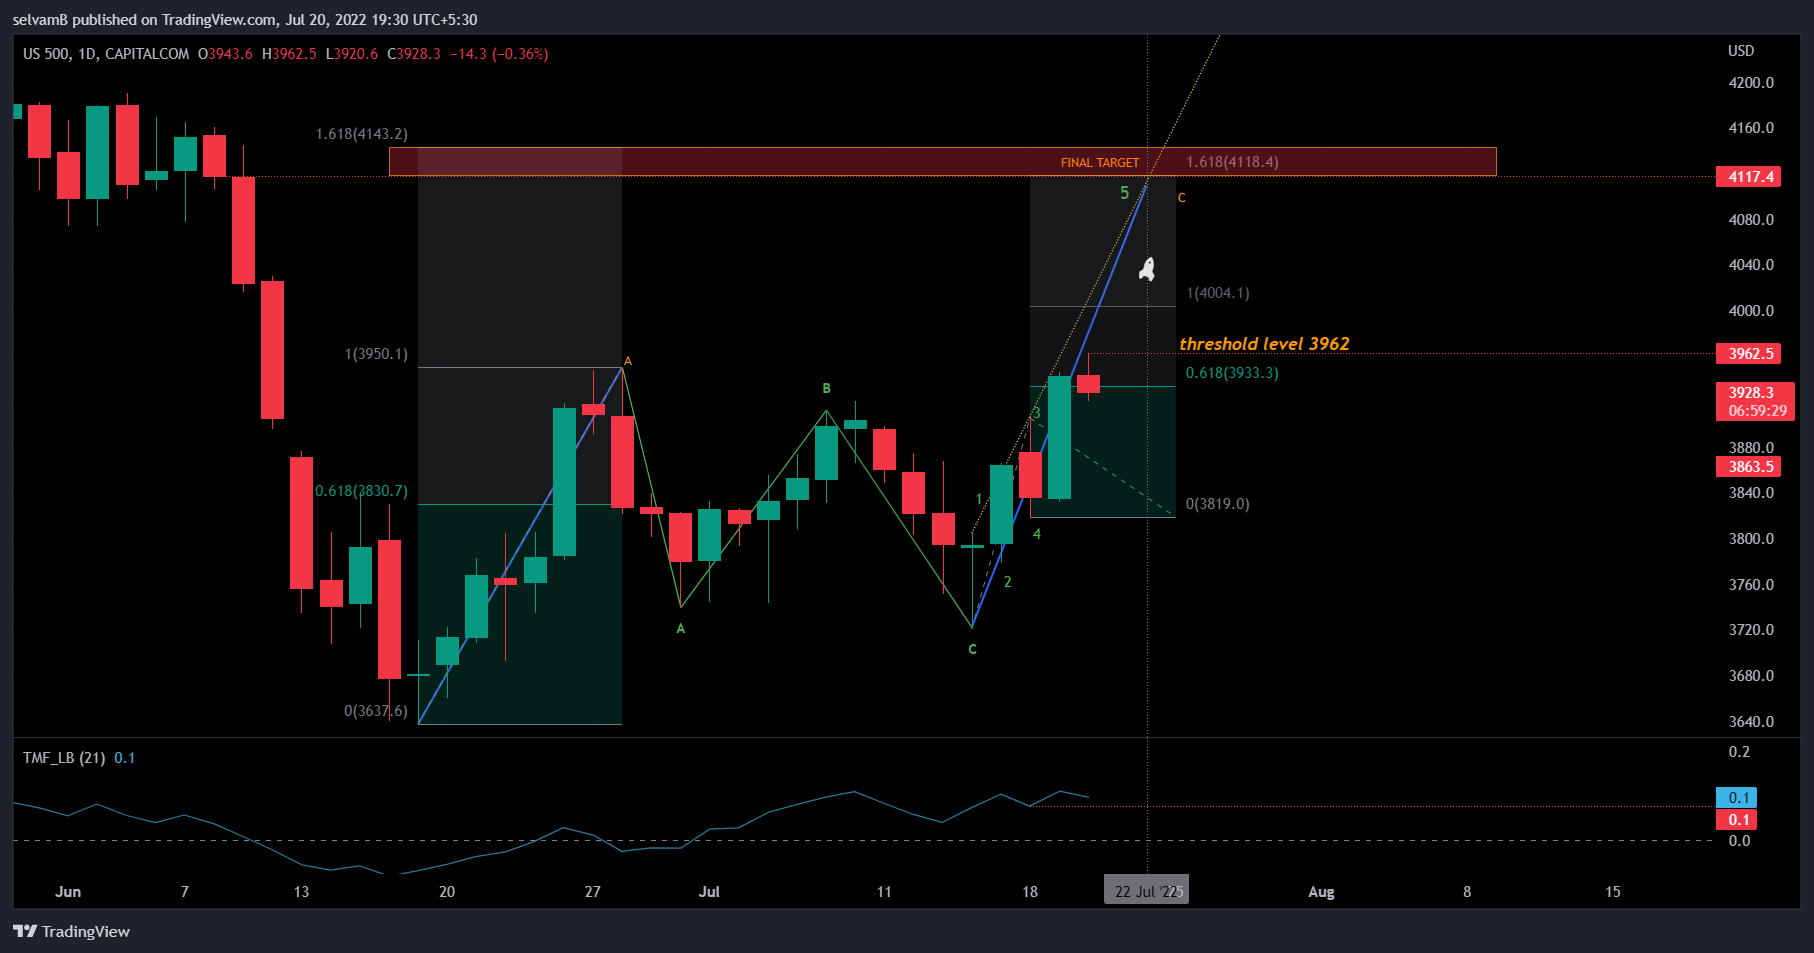Click the 'Aug' label on the time axis
Image resolution: width=1814 pixels, height=953 pixels.
click(x=1321, y=892)
